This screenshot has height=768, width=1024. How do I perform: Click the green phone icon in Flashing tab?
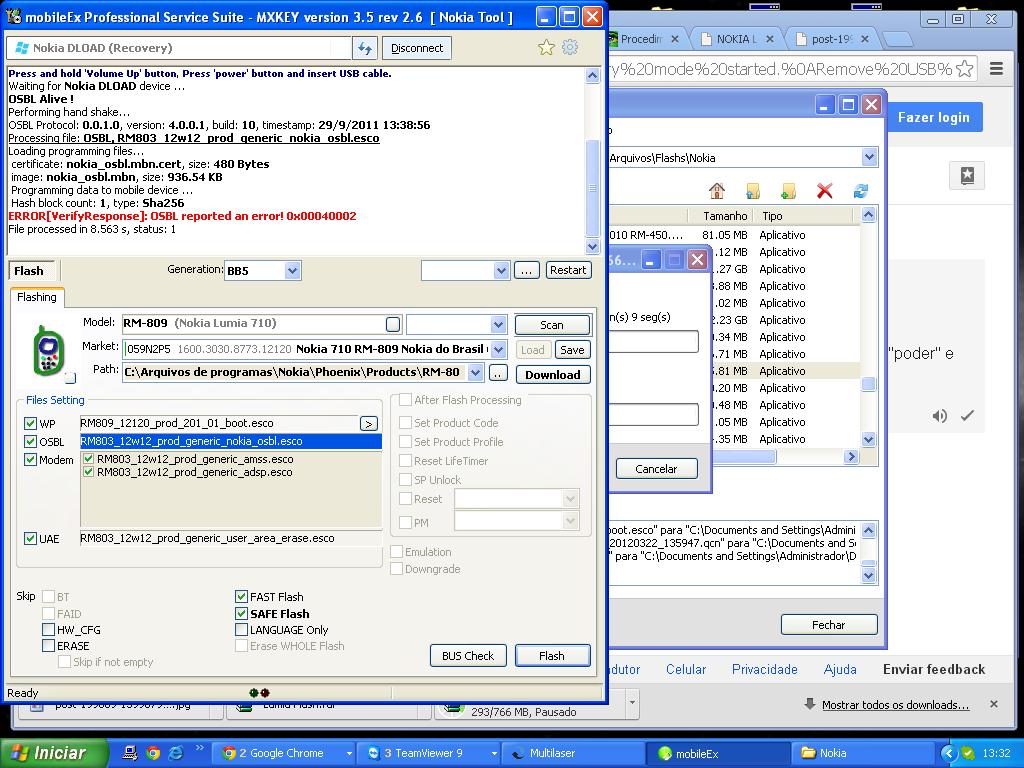49,351
